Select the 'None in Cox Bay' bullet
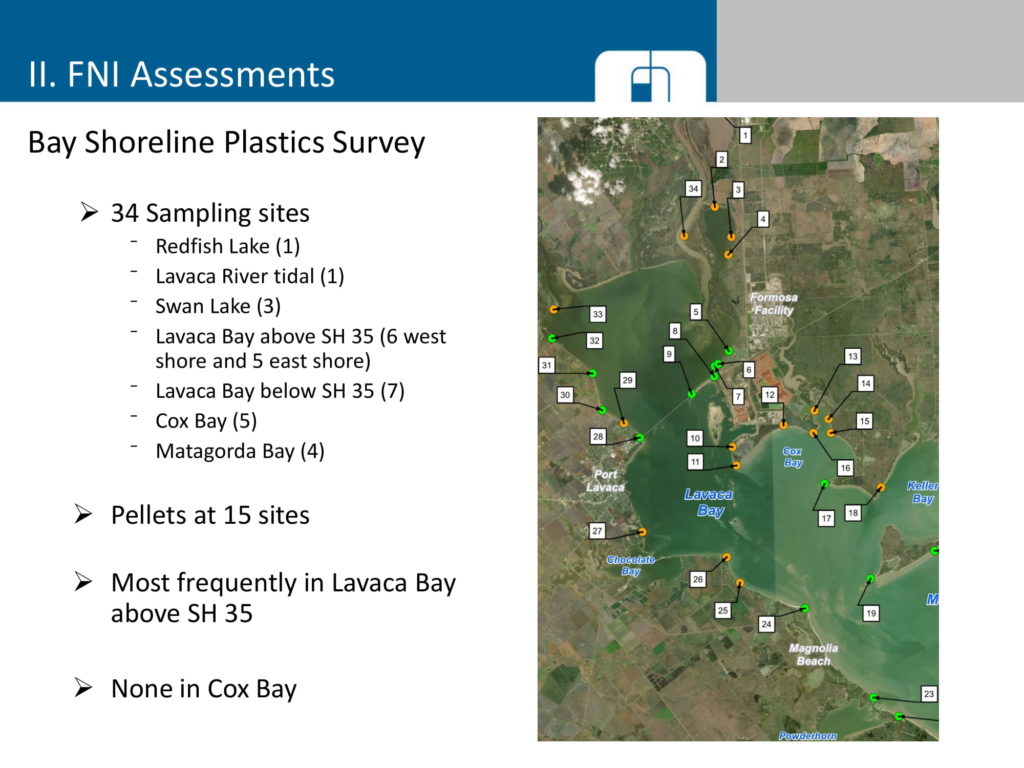The image size is (1024, 768). click(203, 689)
